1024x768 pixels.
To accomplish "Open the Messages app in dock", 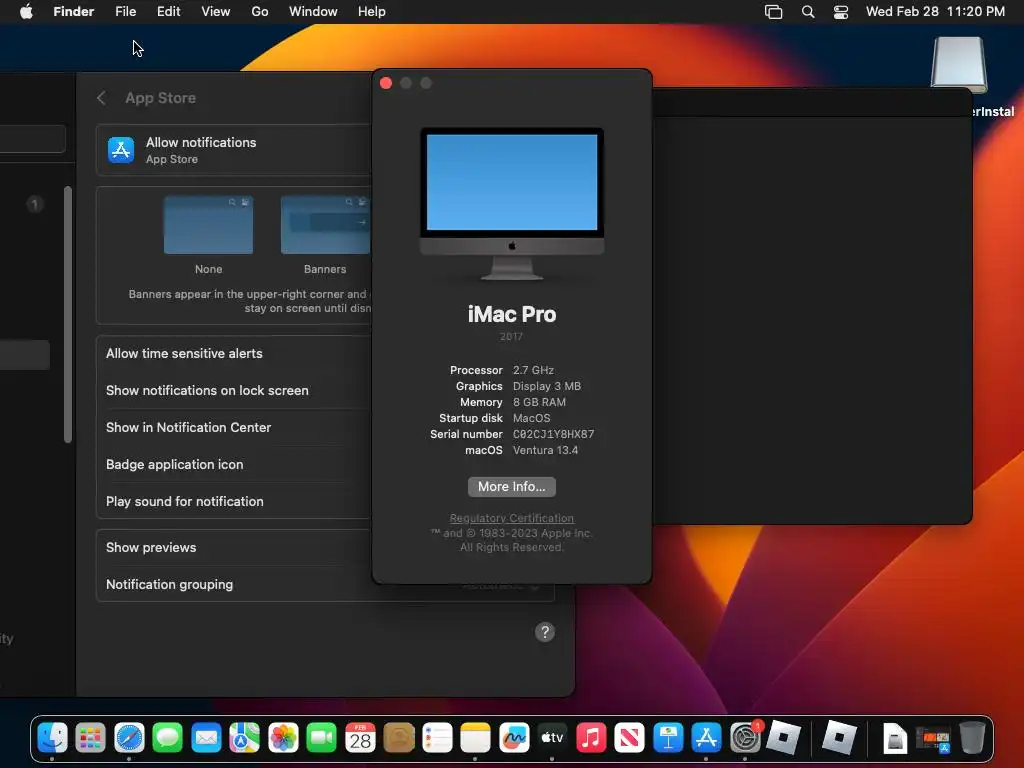I will click(168, 738).
